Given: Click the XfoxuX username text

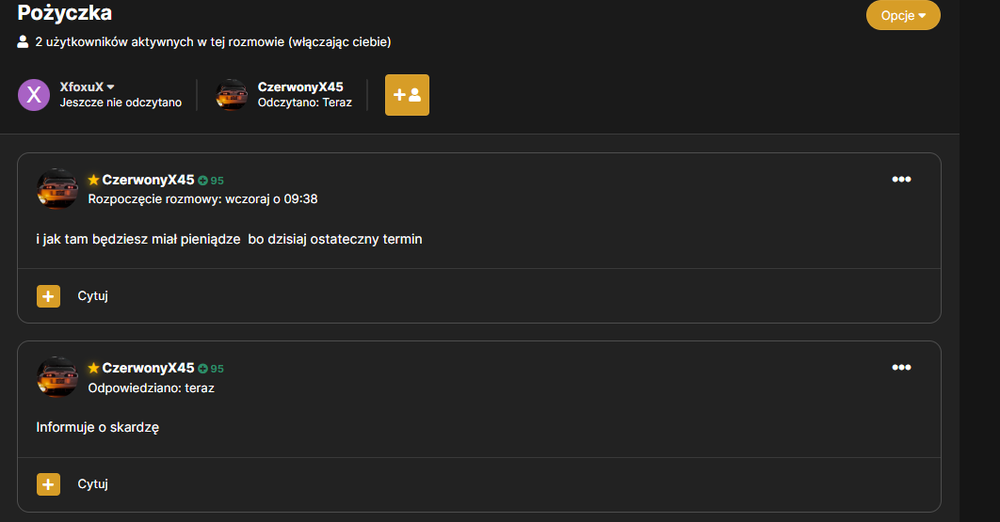Looking at the screenshot, I should 82,87.
